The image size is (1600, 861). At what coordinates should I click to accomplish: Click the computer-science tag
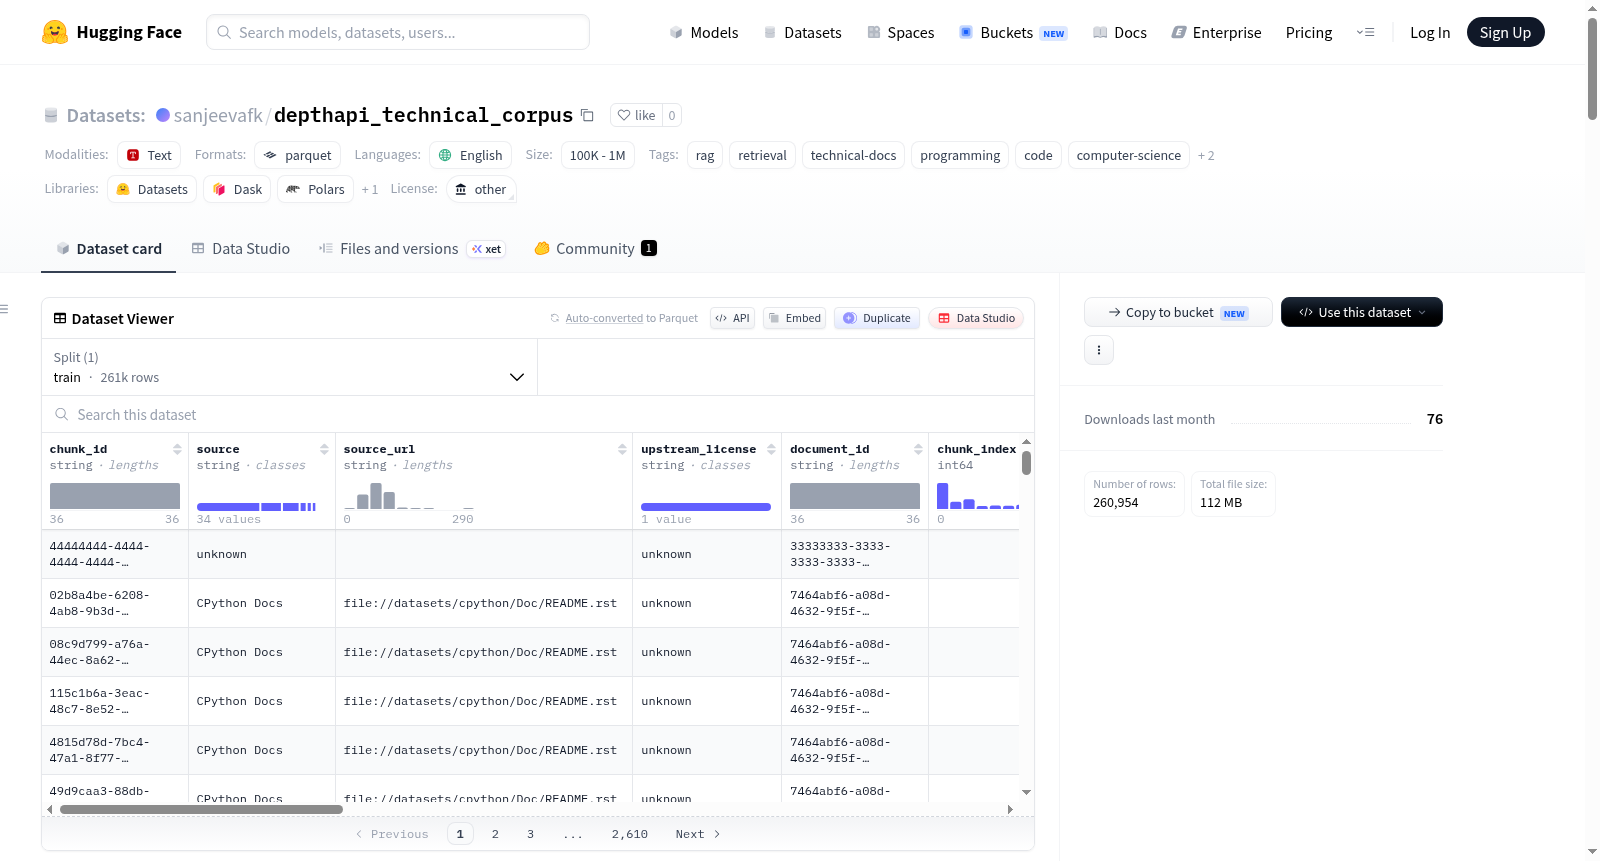tap(1129, 155)
